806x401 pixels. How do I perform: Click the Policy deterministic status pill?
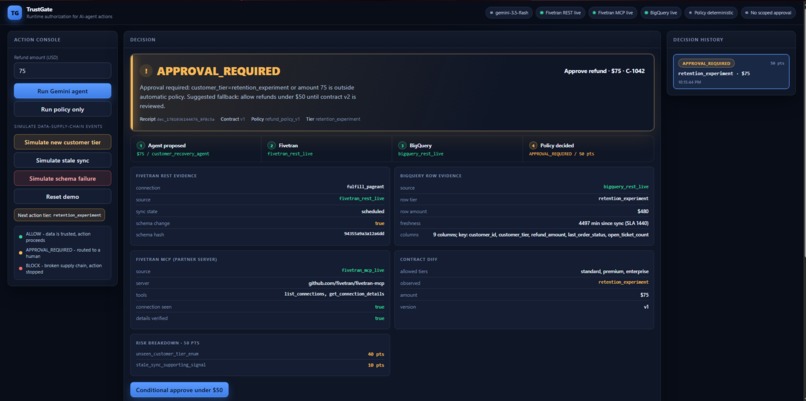(711, 13)
